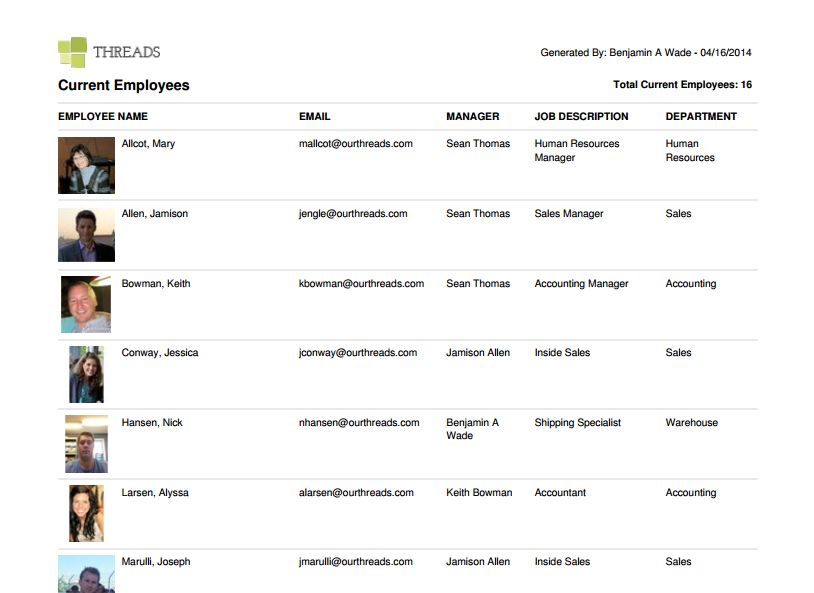Open Joseph Marulli's profile photo
This screenshot has height=593, width=814.
coord(86,574)
